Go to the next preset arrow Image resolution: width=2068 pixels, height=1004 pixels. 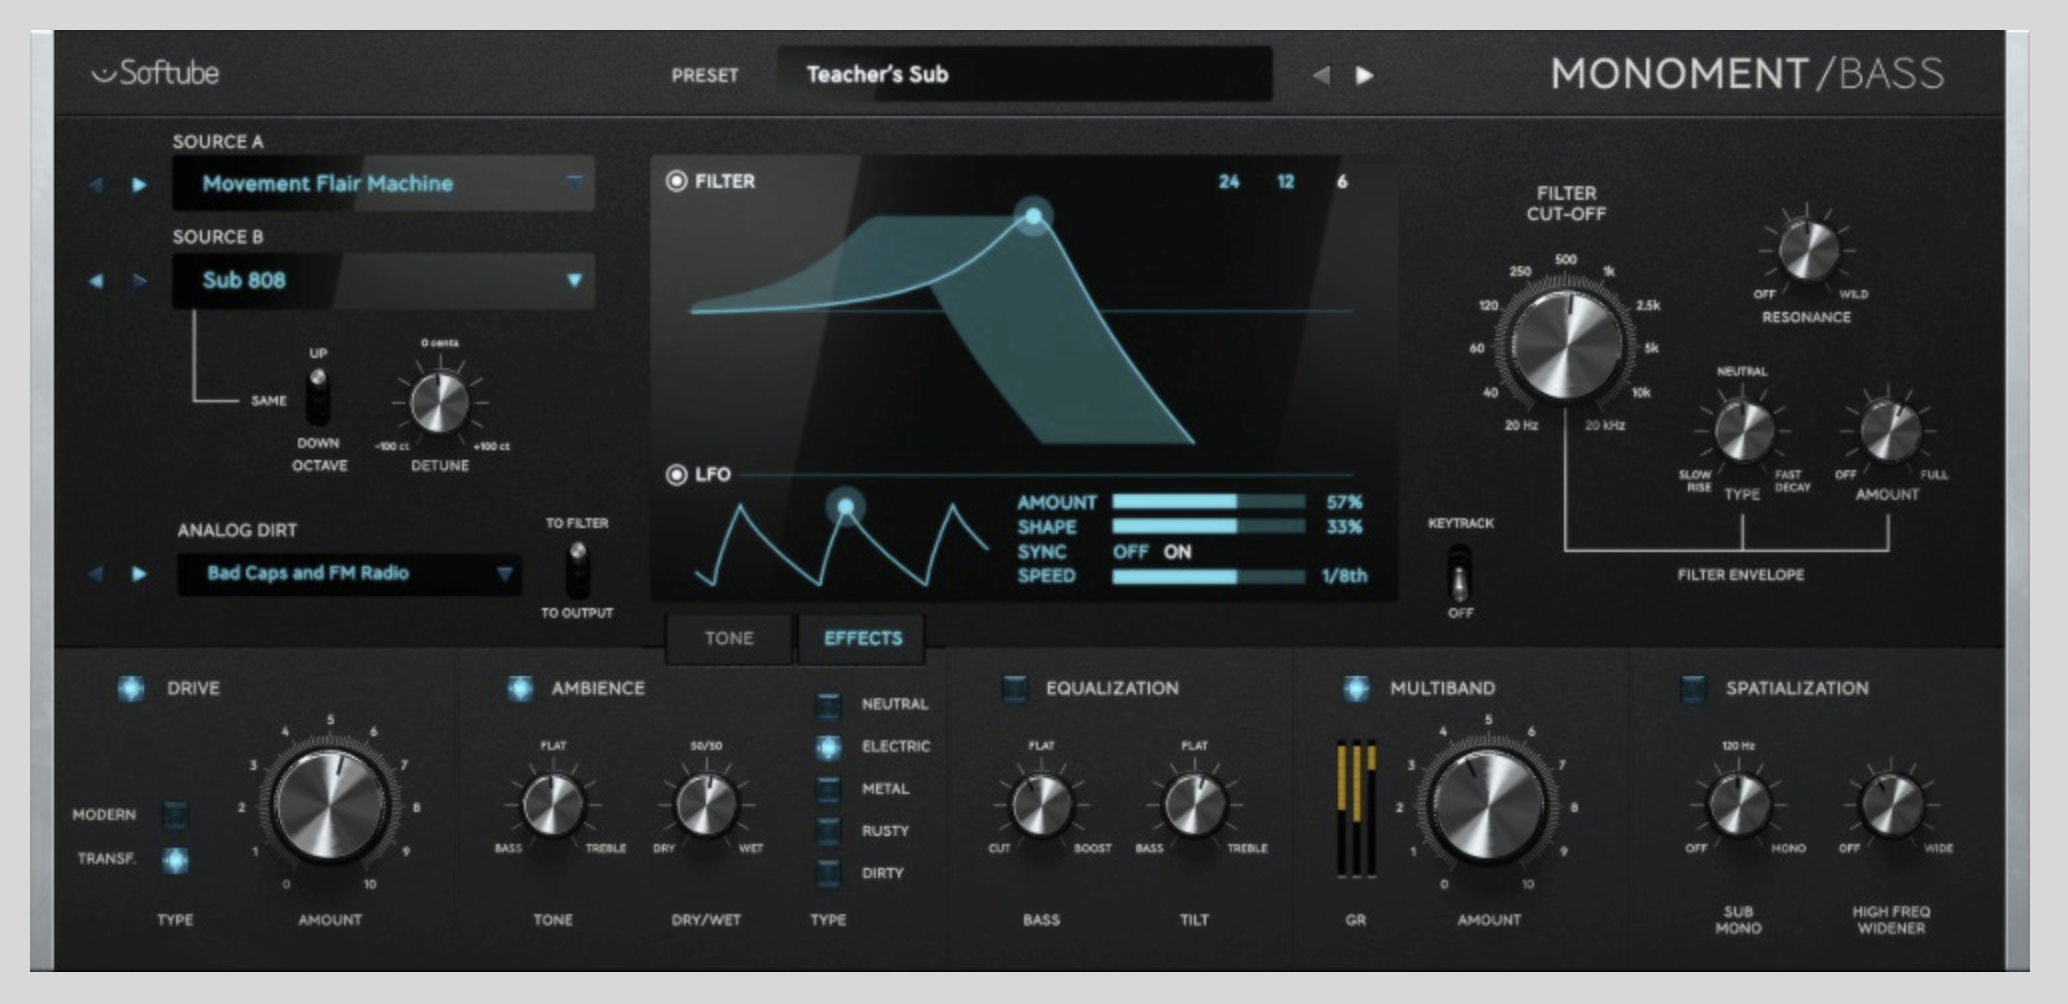[x=1364, y=75]
